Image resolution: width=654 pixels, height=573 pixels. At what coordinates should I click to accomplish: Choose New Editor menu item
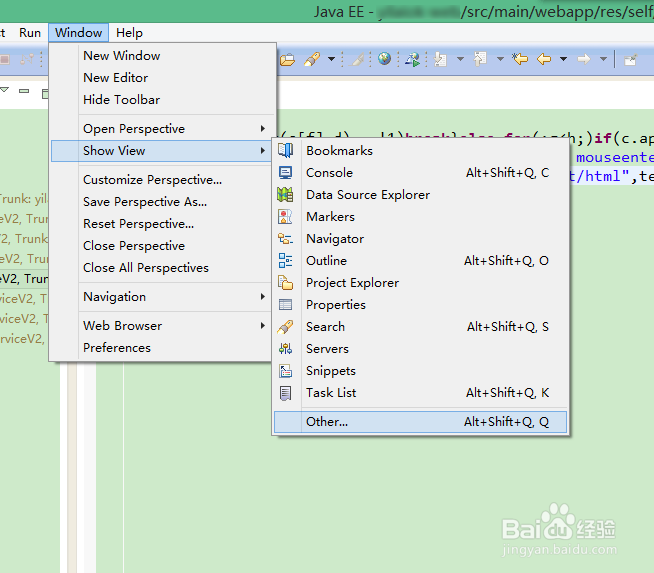click(163, 78)
